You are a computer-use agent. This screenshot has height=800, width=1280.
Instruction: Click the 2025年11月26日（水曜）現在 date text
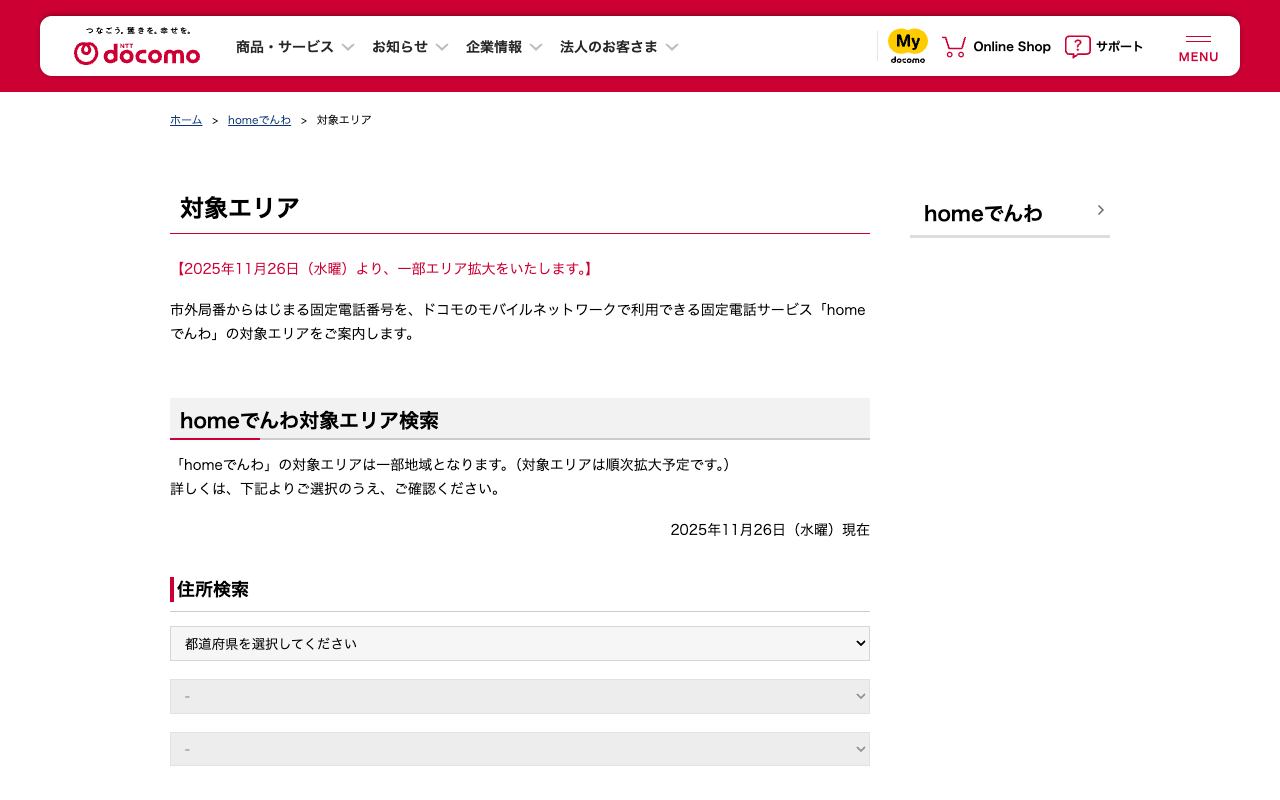[770, 530]
